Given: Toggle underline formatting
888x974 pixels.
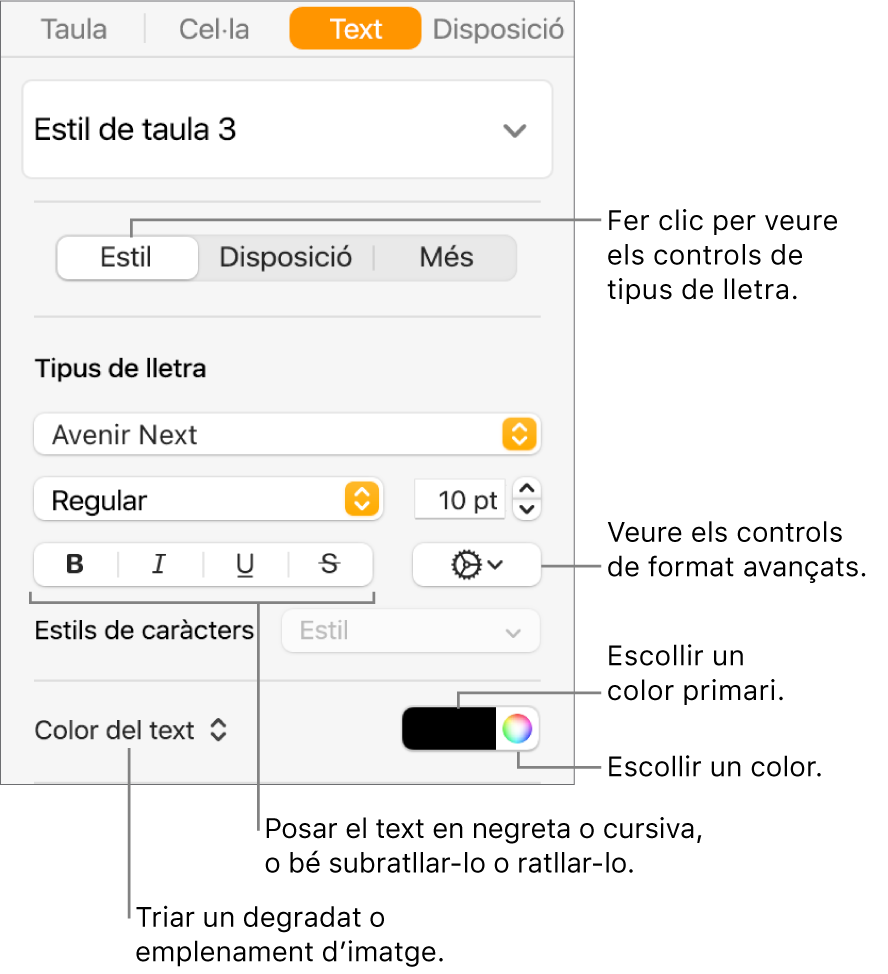Looking at the screenshot, I should 245,565.
